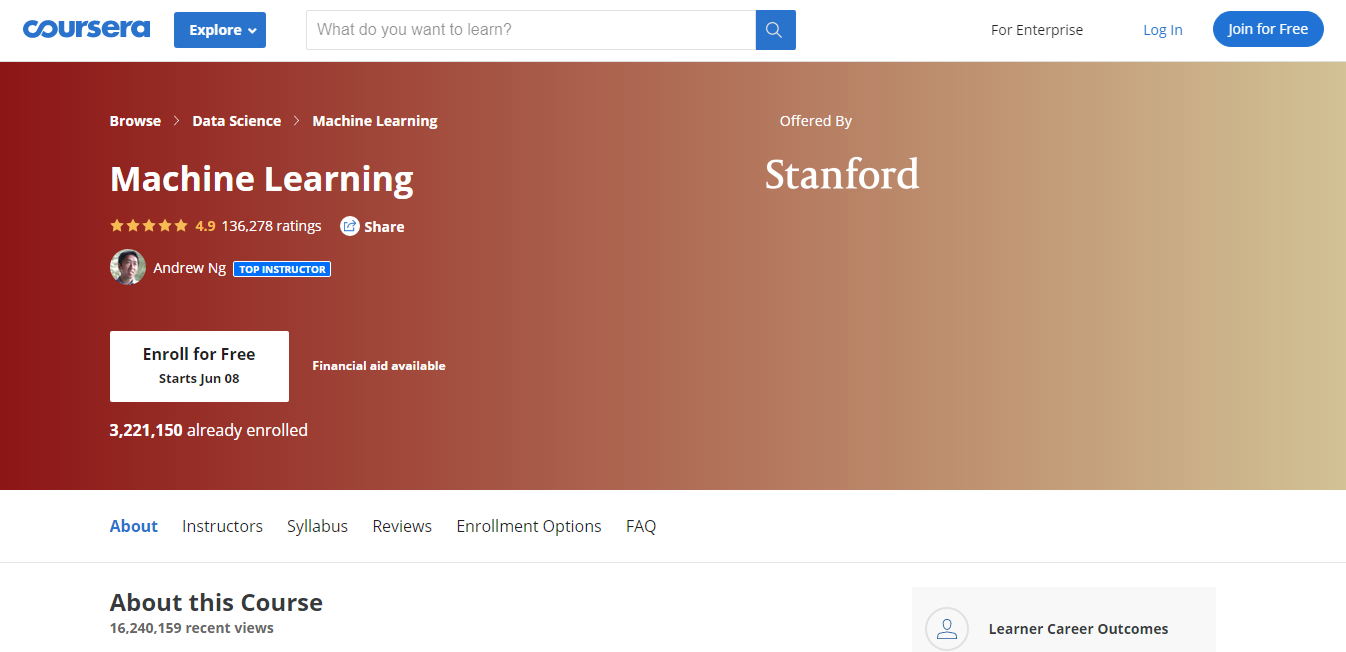Click the search magnifier icon
Screen dimensions: 1346x652
(x=774, y=30)
